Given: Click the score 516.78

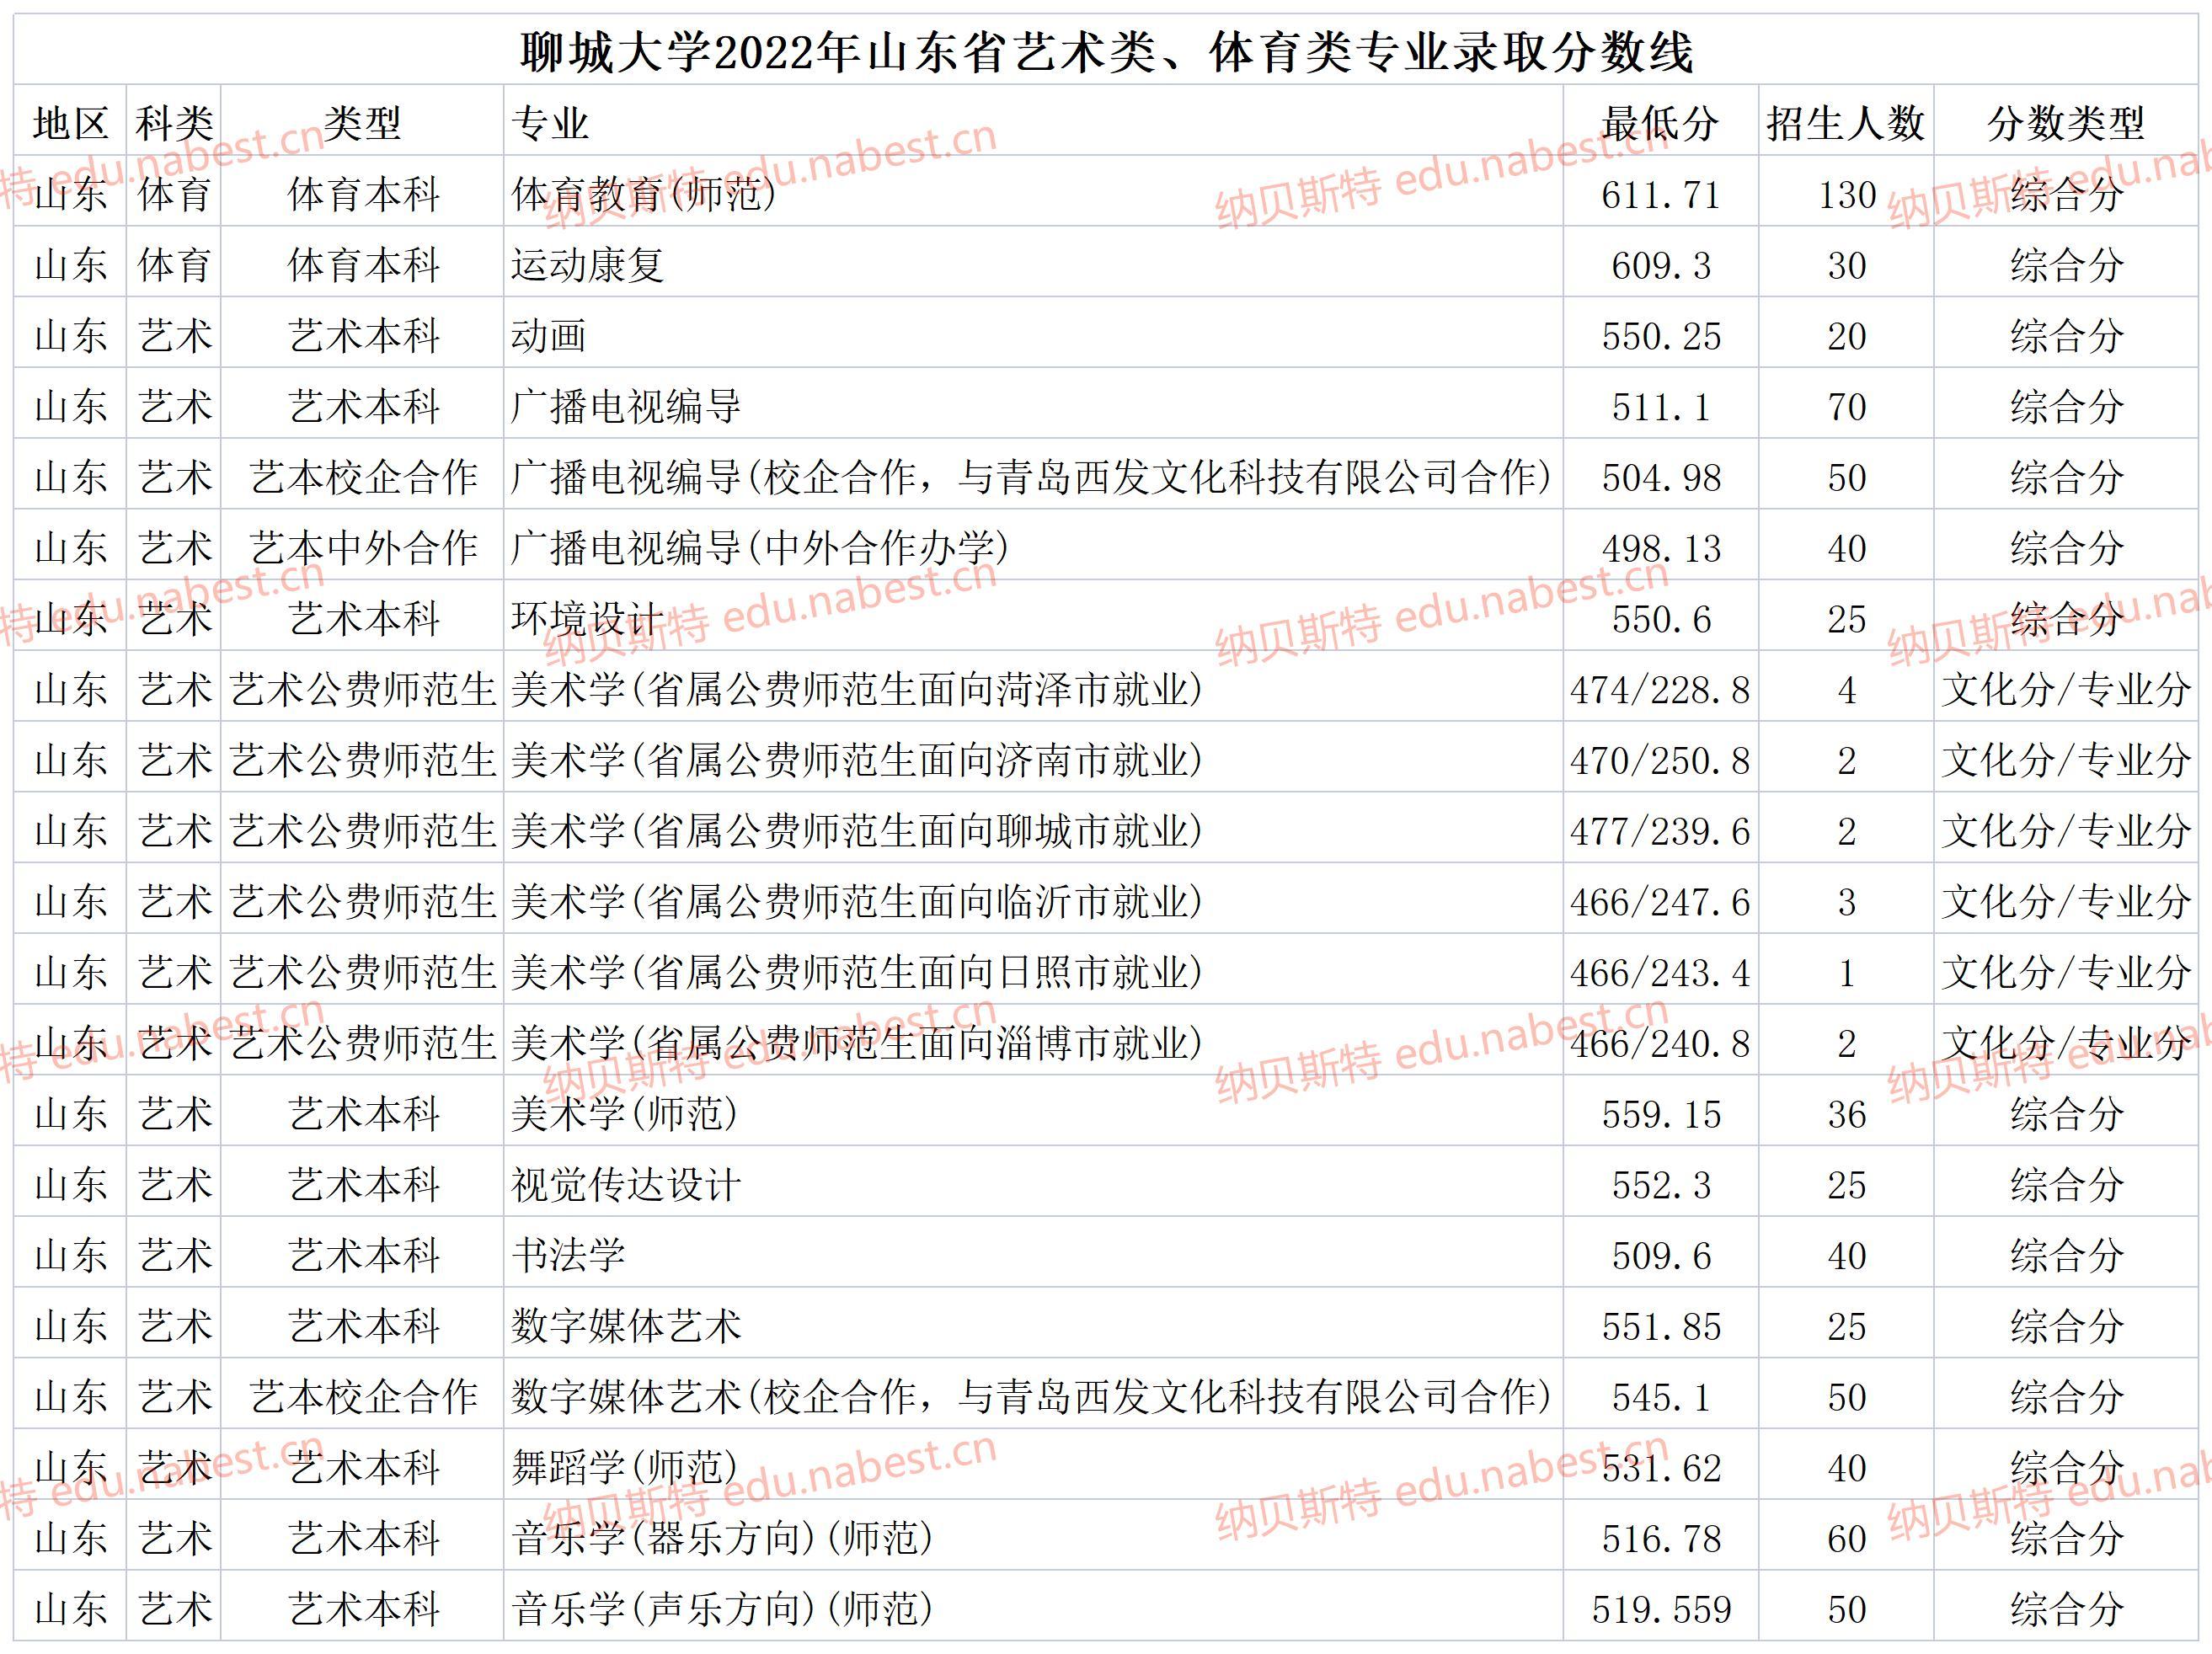Looking at the screenshot, I should 1661,1540.
